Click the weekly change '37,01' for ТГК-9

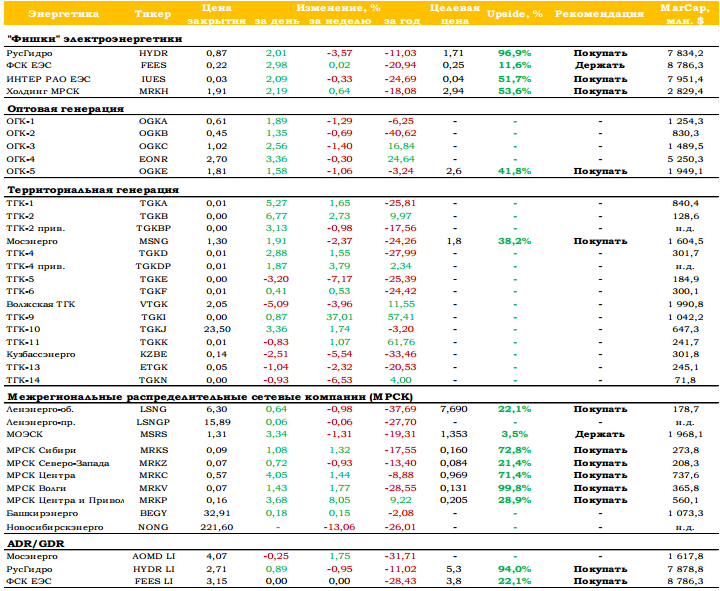339,317
